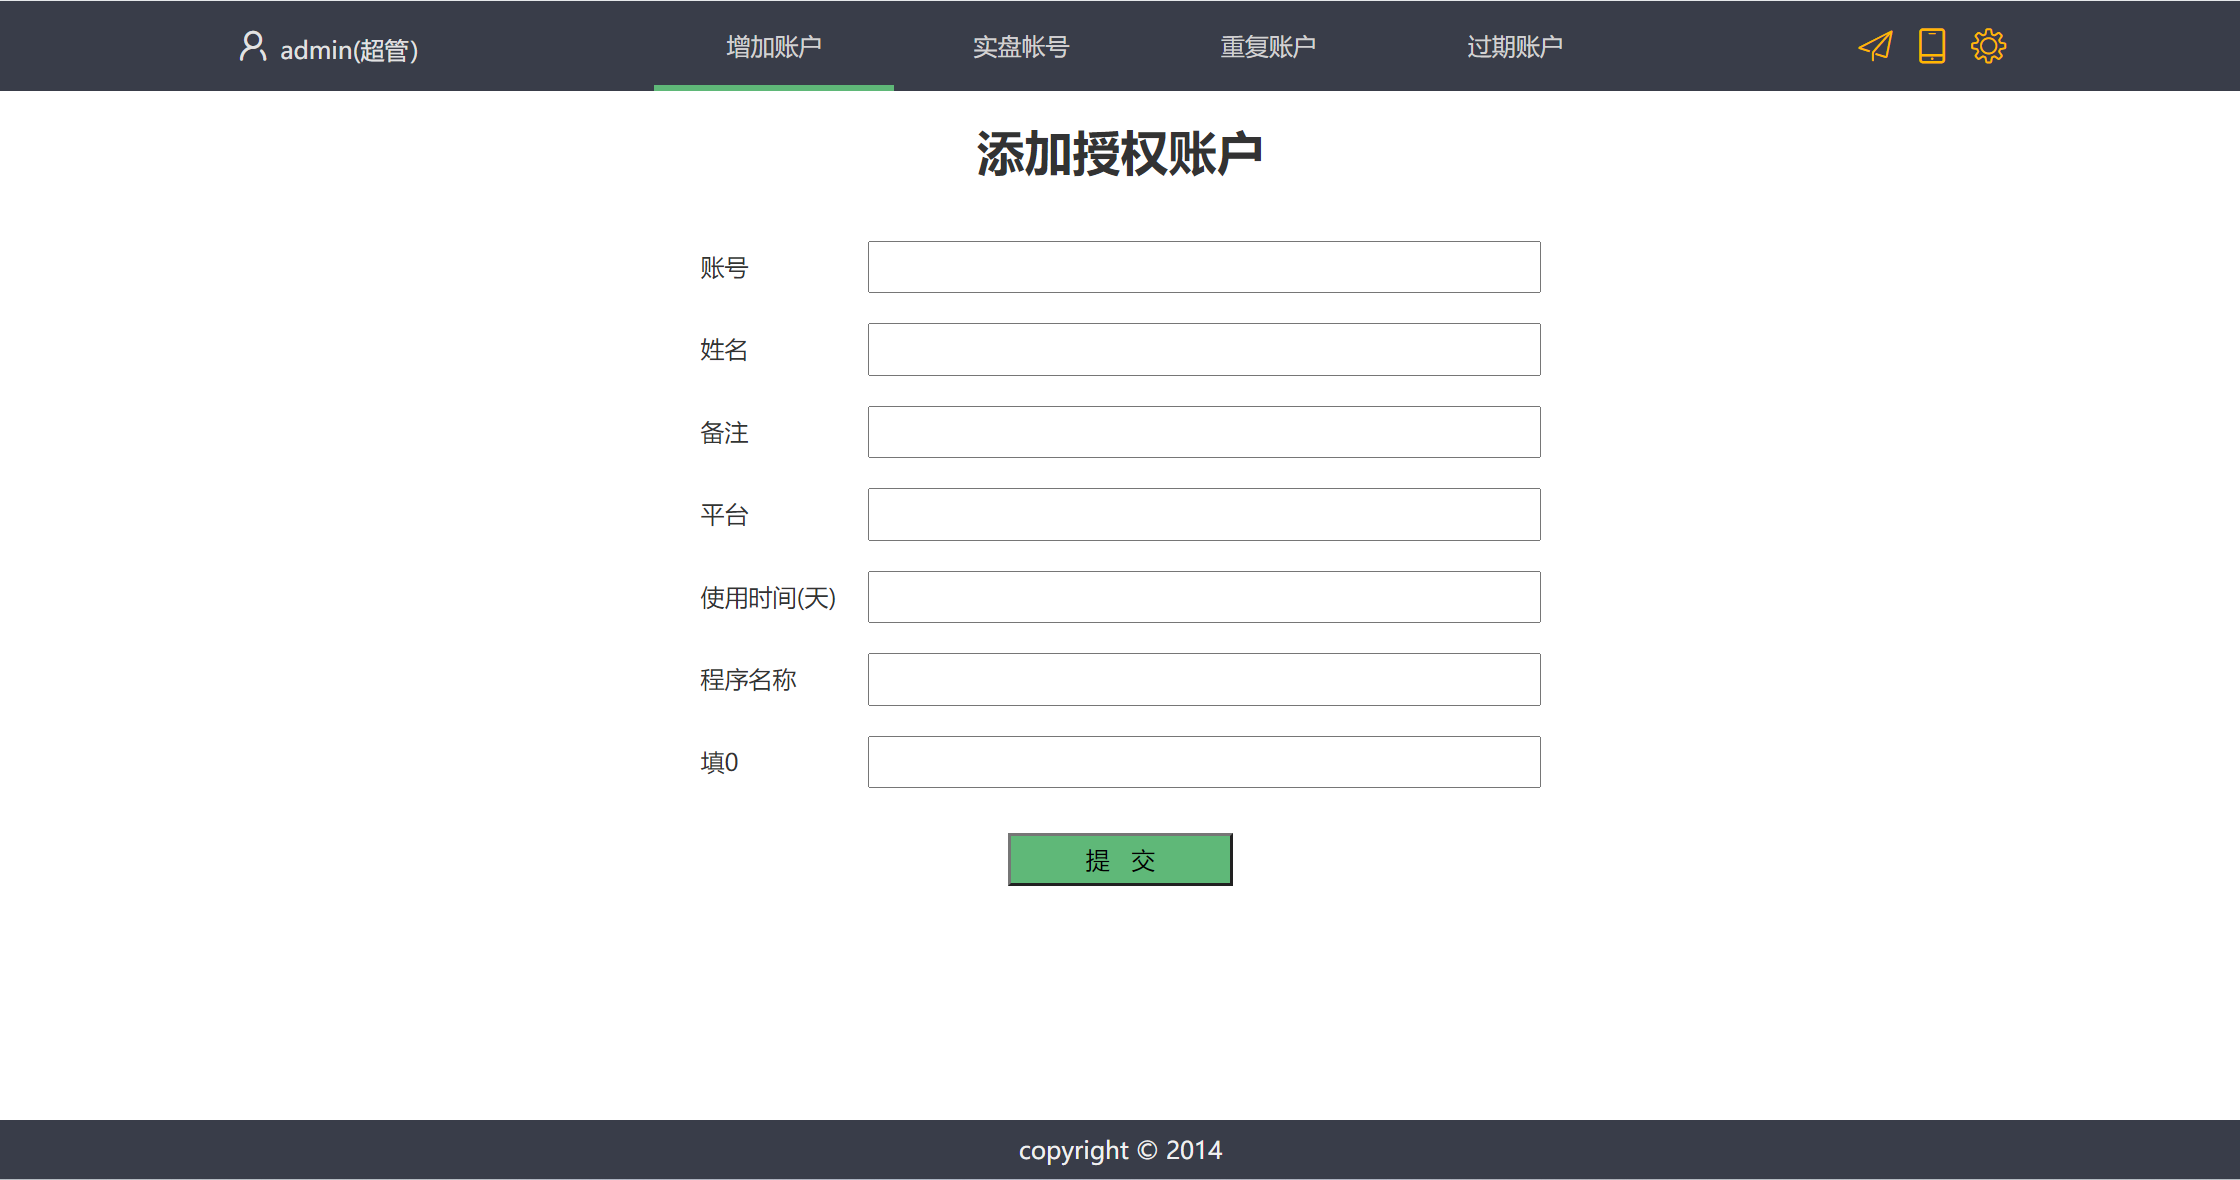This screenshot has width=2240, height=1180.
Task: Switch to the 实盘帐号 tab
Action: [x=1021, y=46]
